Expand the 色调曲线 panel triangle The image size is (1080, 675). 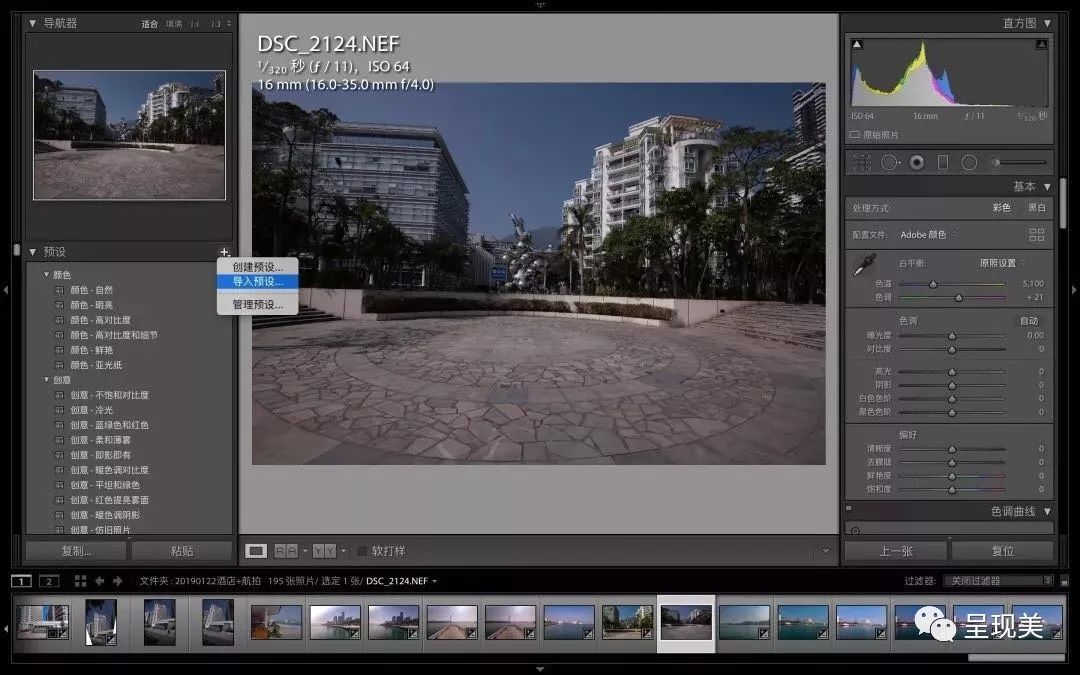[1047, 511]
